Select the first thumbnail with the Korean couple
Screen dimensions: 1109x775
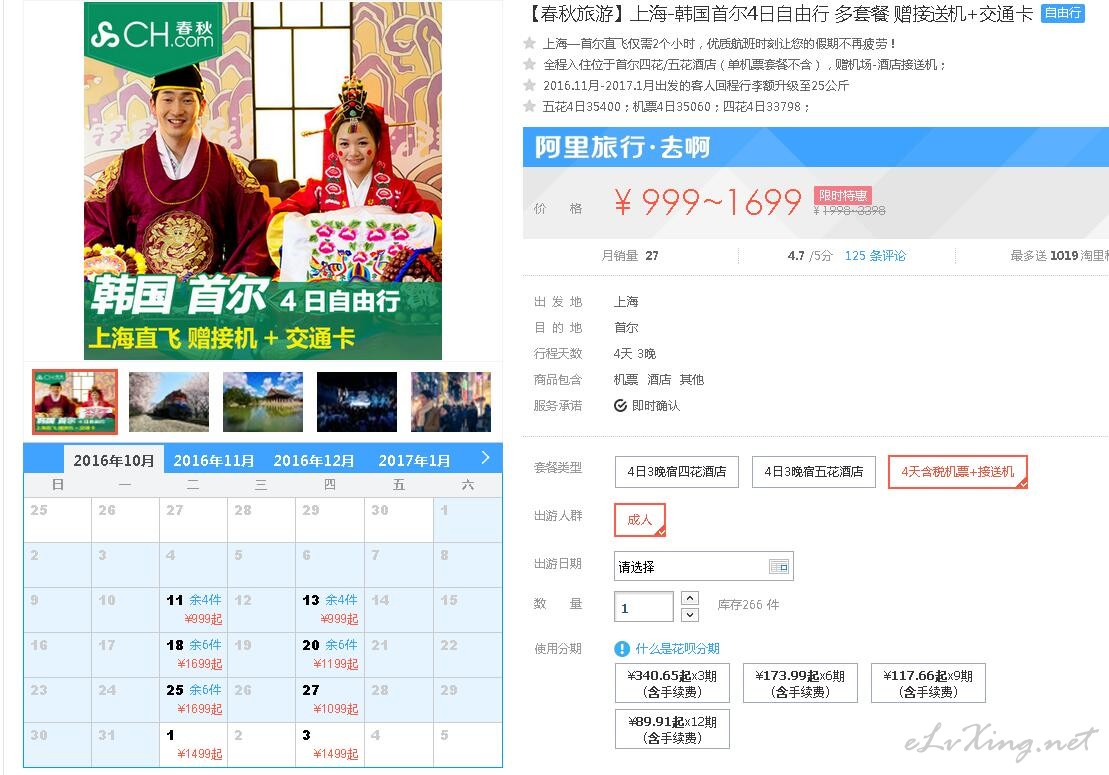75,402
